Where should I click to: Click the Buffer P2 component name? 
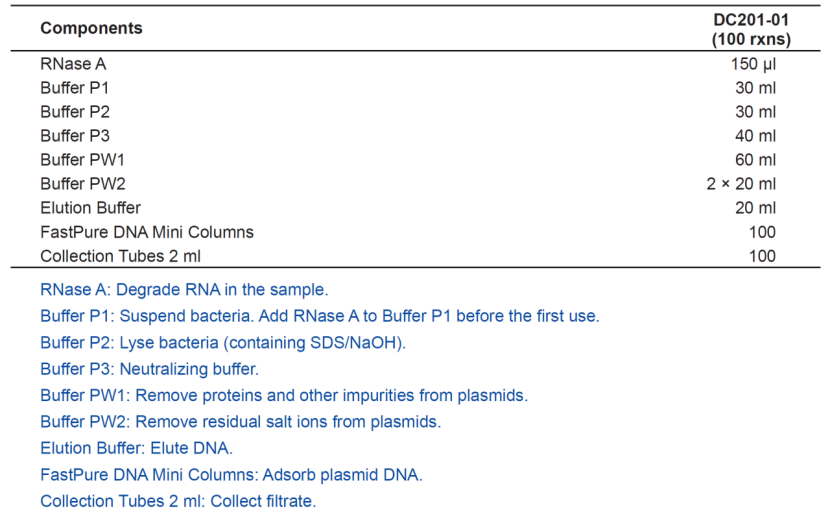tap(75, 112)
